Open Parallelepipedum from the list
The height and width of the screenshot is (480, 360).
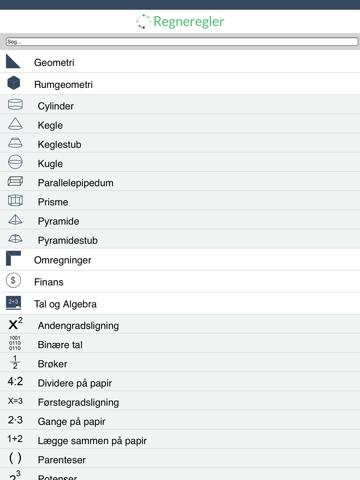click(x=180, y=181)
